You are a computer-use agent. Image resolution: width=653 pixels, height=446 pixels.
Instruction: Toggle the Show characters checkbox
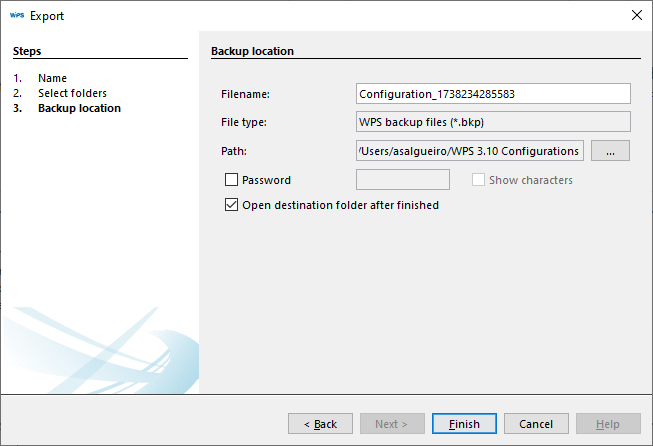pyautogui.click(x=479, y=180)
